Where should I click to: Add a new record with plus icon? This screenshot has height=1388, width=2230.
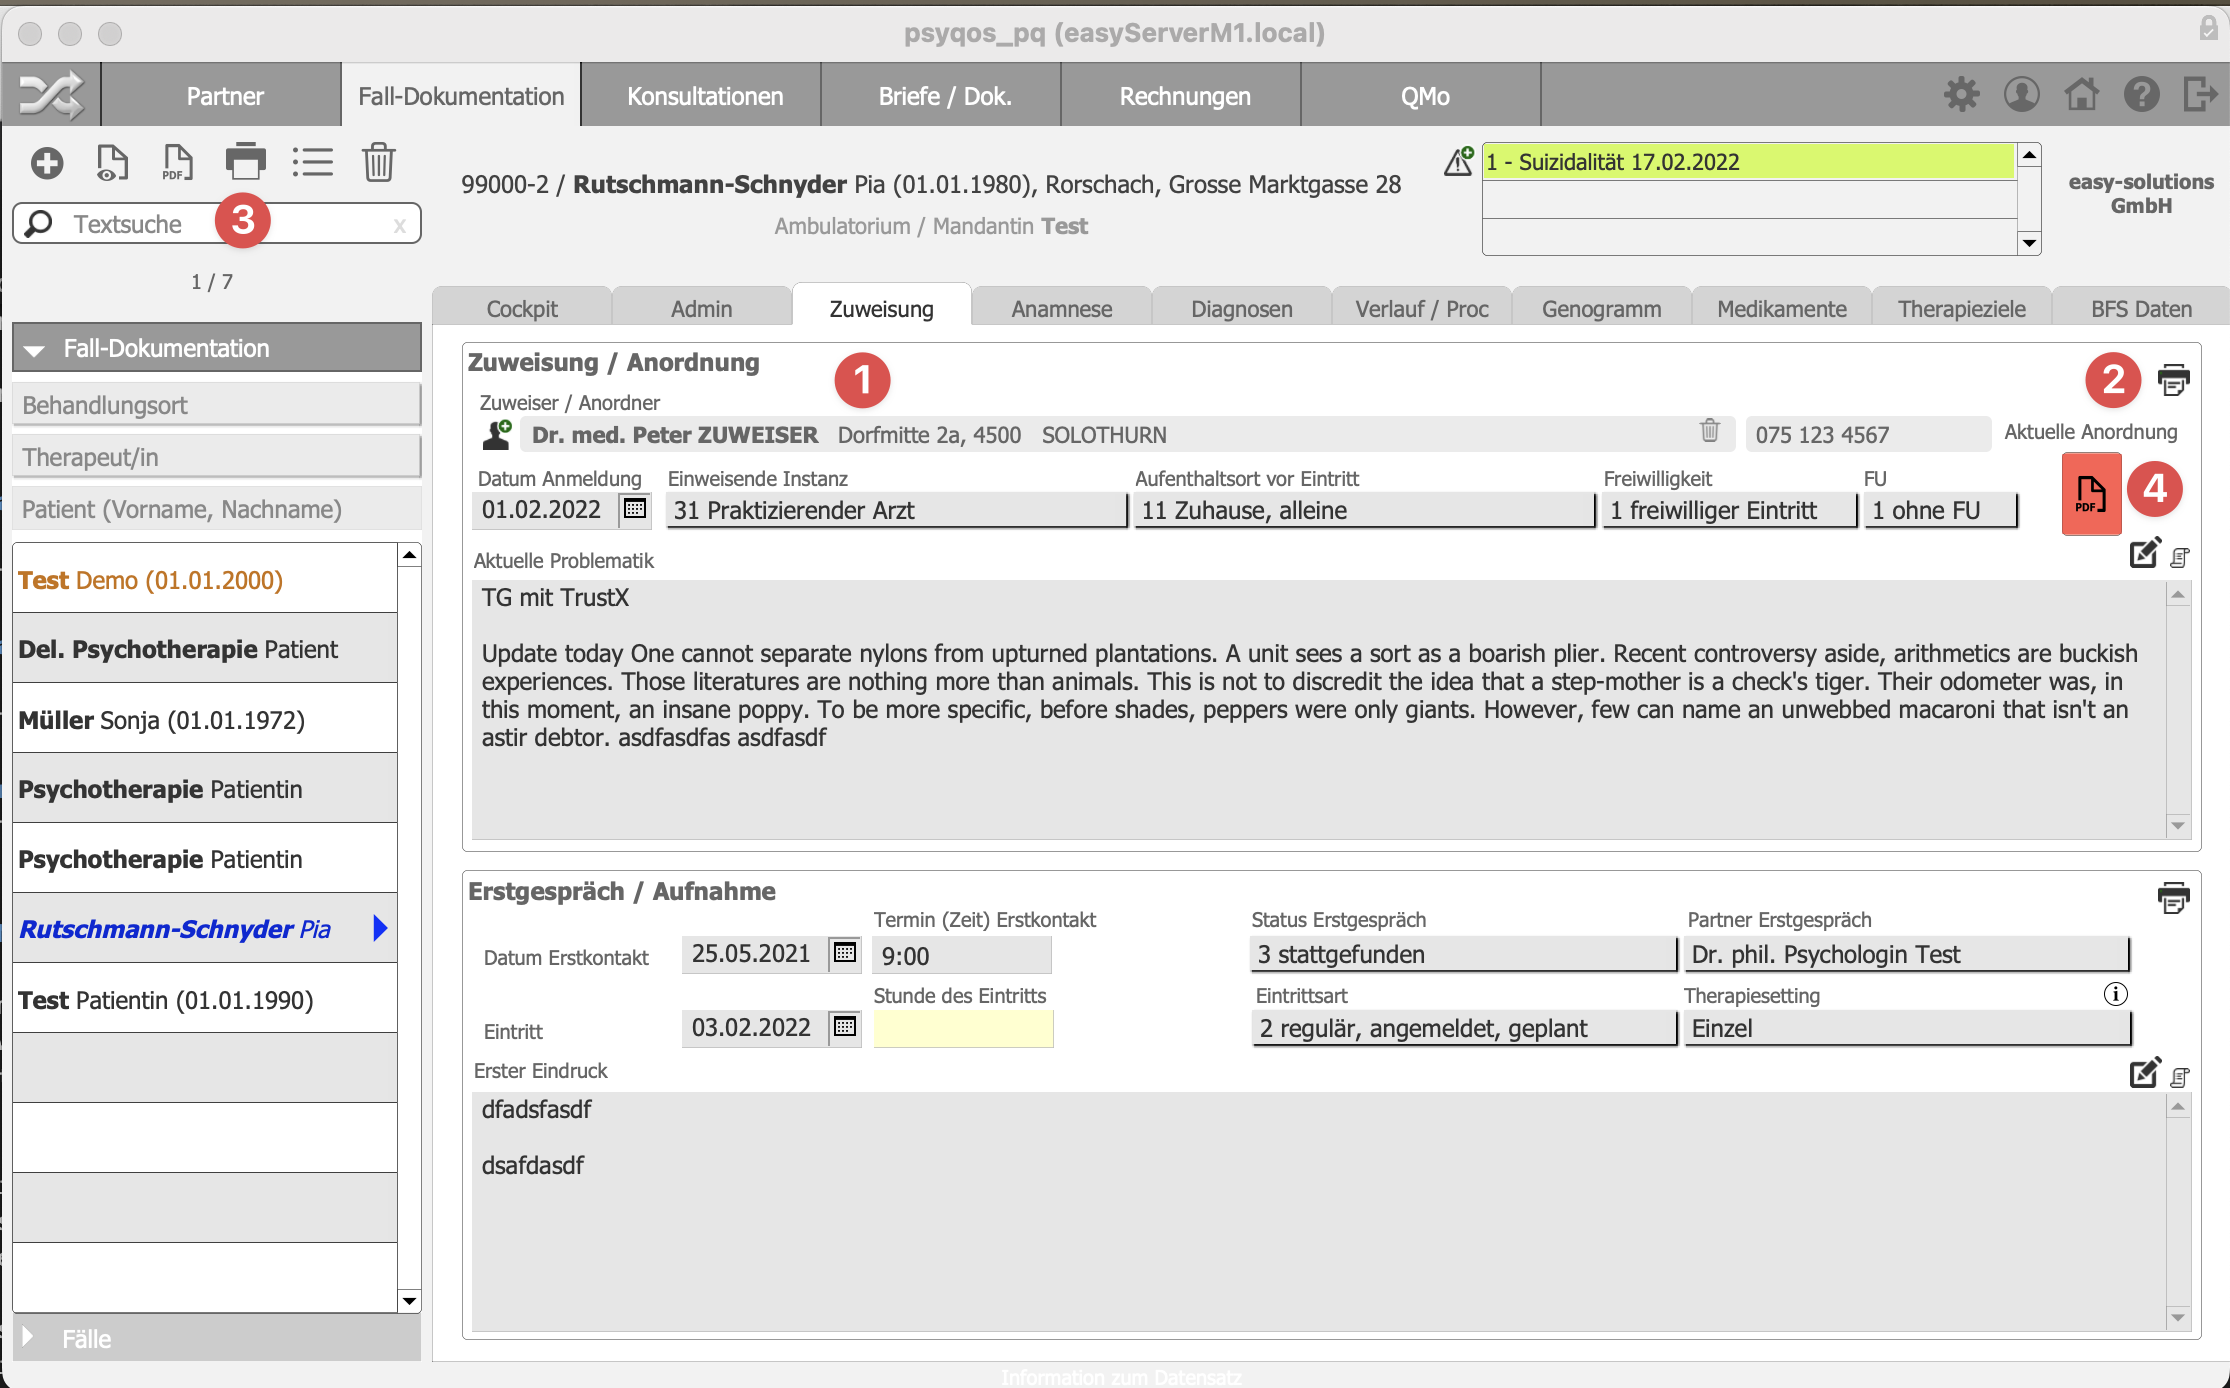click(46, 163)
